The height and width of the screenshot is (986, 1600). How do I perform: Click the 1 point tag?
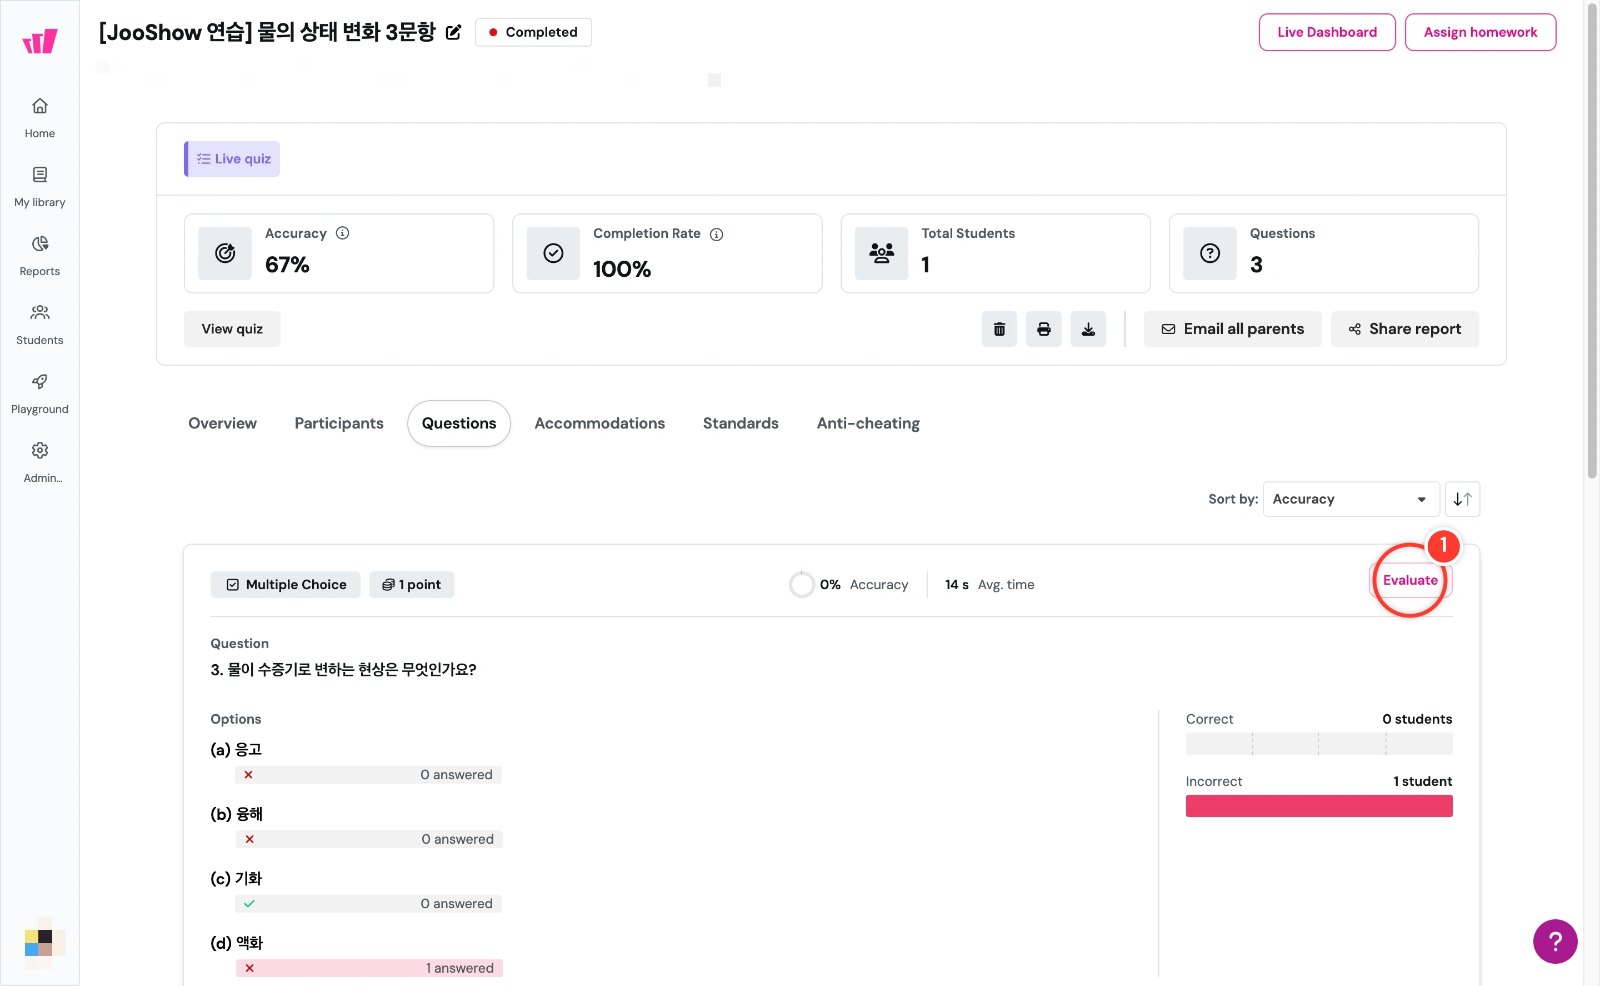[412, 585]
